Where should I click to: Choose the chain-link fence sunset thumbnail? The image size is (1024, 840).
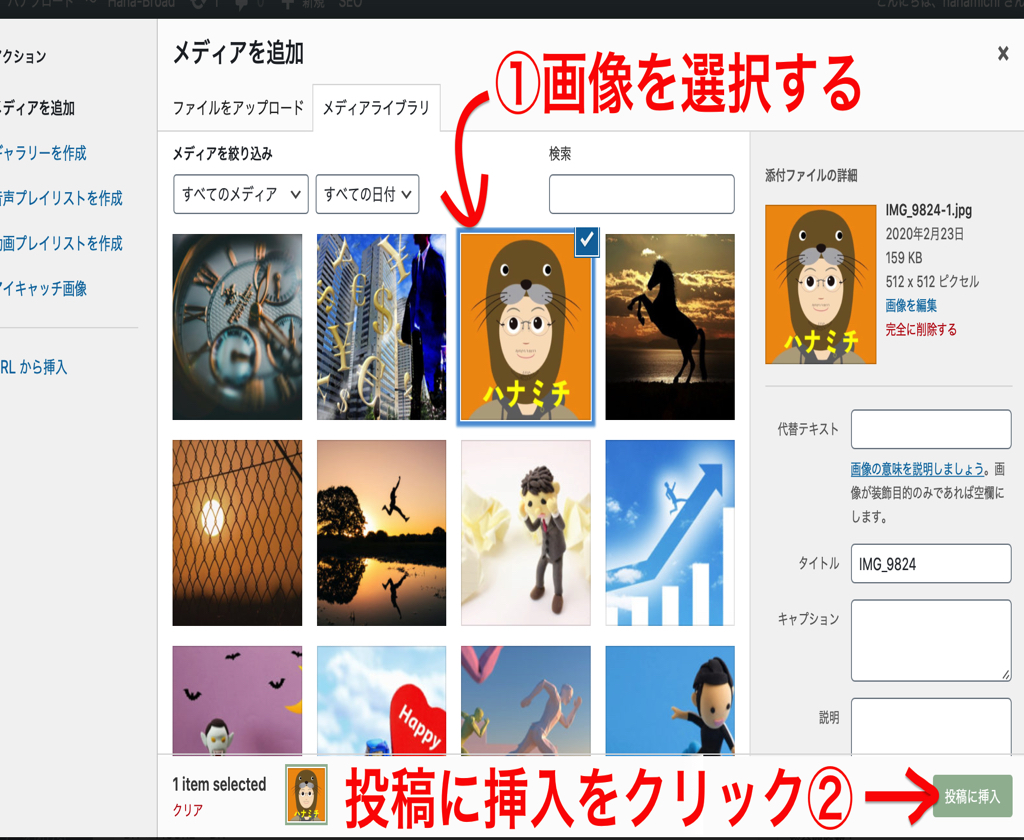237,533
